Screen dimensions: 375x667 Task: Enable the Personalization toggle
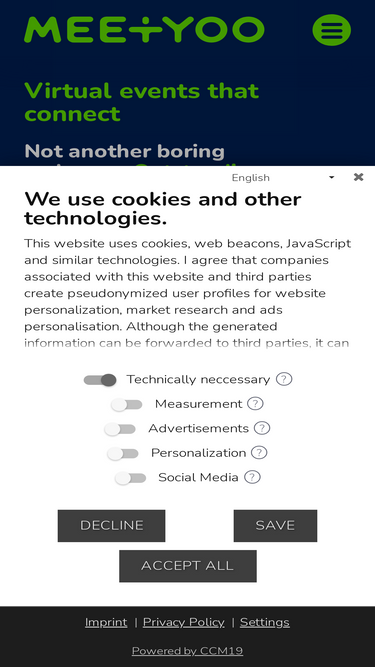click(x=123, y=453)
